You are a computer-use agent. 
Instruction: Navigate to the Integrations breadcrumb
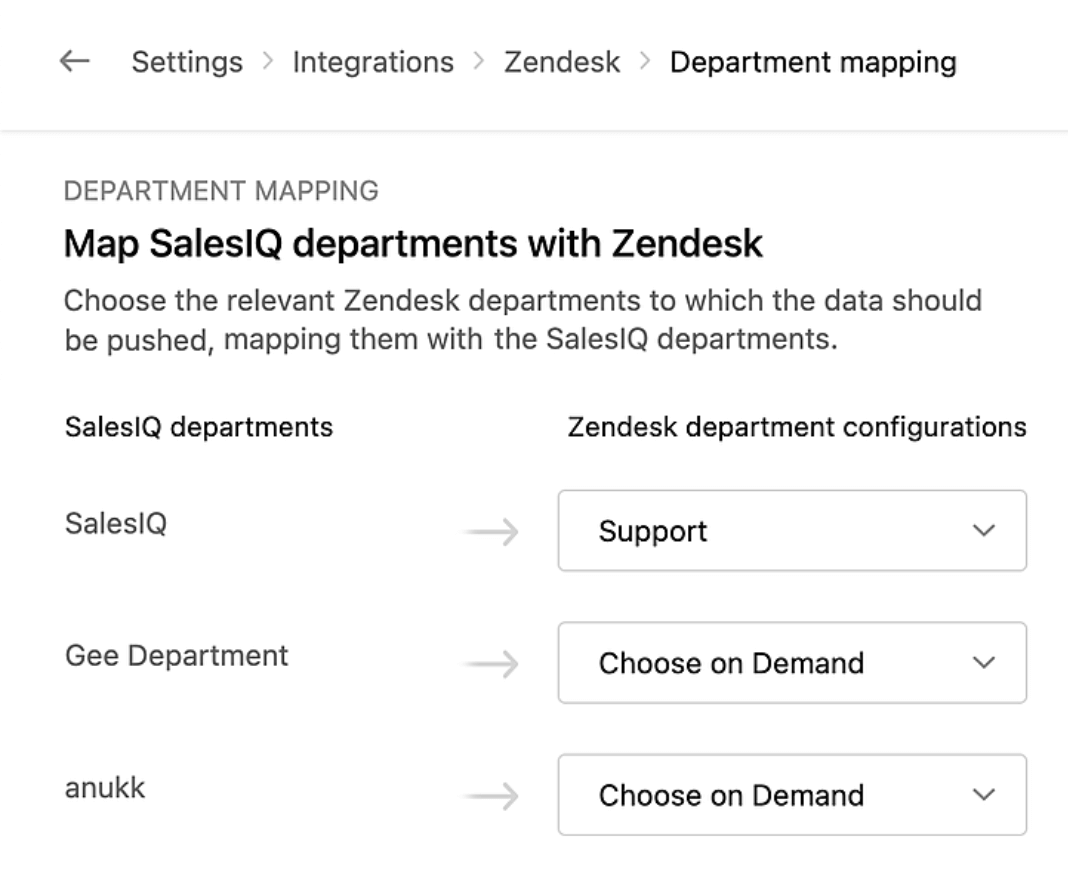coord(373,63)
